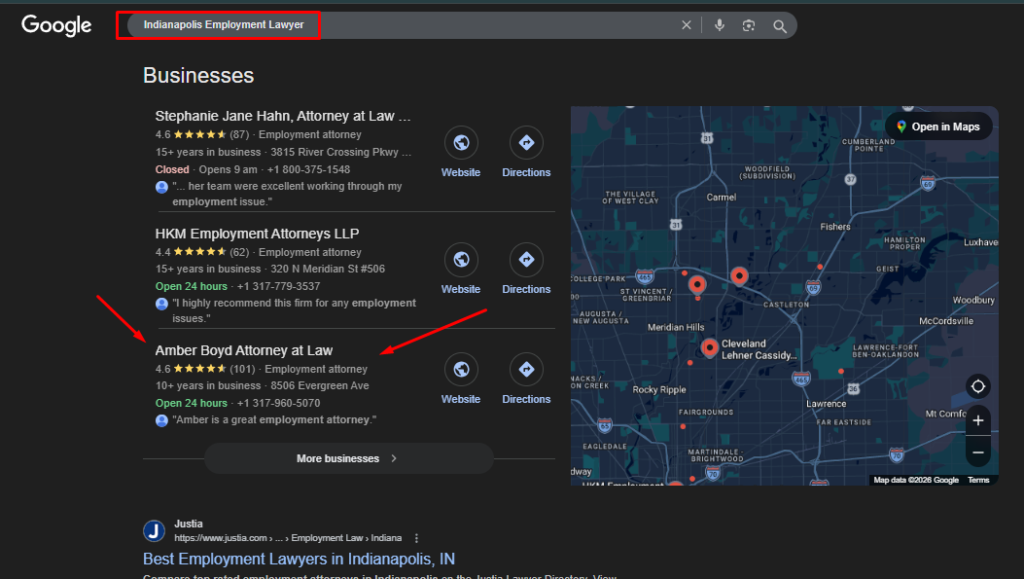This screenshot has width=1024, height=579.
Task: Clear the search query with the X
Action: (x=686, y=25)
